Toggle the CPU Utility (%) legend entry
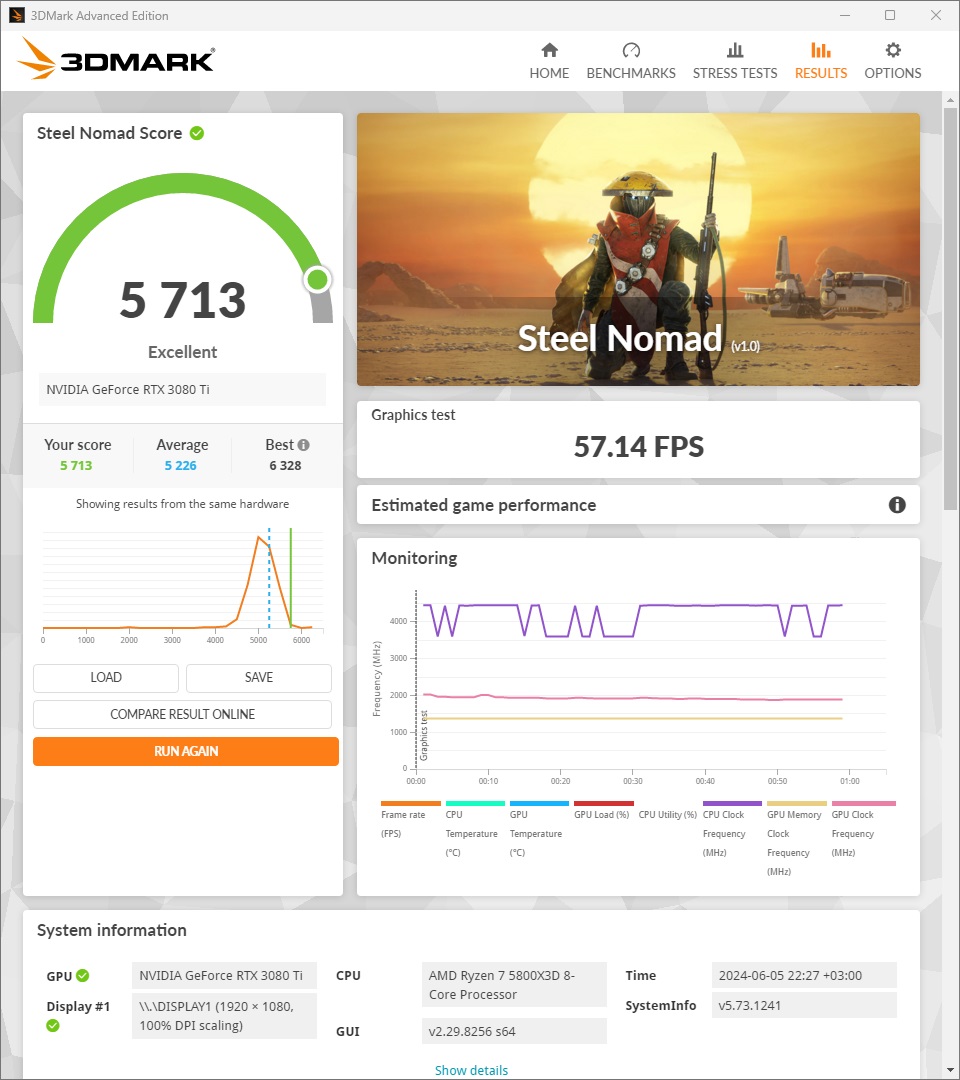The image size is (960, 1080). click(x=667, y=814)
